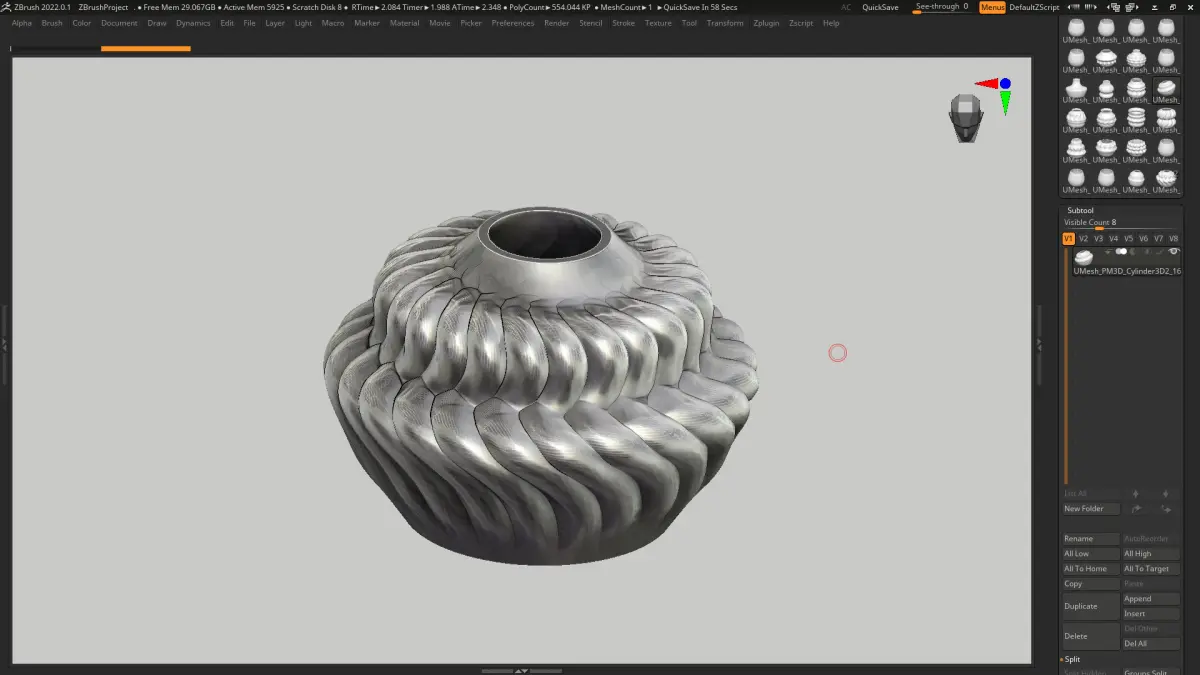The height and width of the screenshot is (675, 1200).
Task: Click the Move Up curved arrow beside New Folder
Action: [1135, 509]
